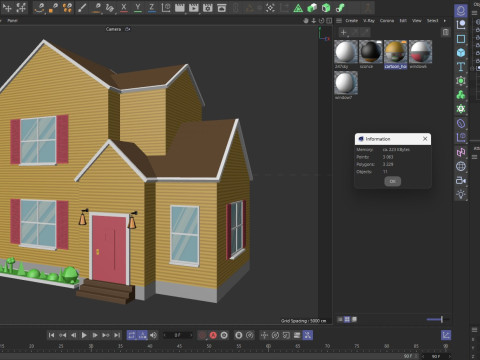Click the trash icon in Material Manager
Image resolution: width=480 pixels, height=360 pixels.
tap(446, 32)
